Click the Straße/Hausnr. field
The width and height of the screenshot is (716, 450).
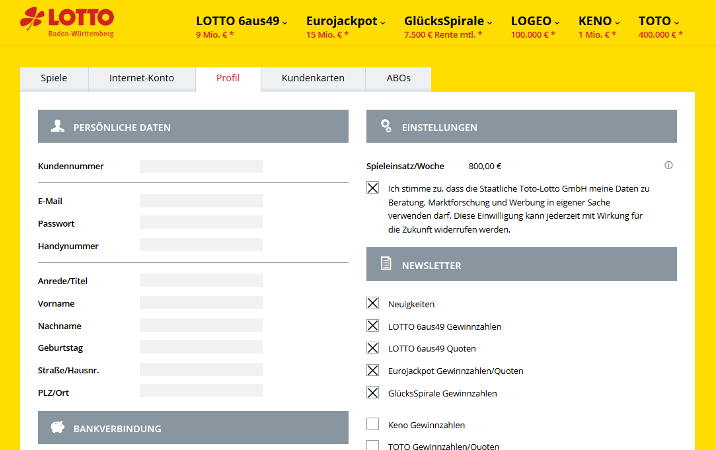click(x=201, y=370)
